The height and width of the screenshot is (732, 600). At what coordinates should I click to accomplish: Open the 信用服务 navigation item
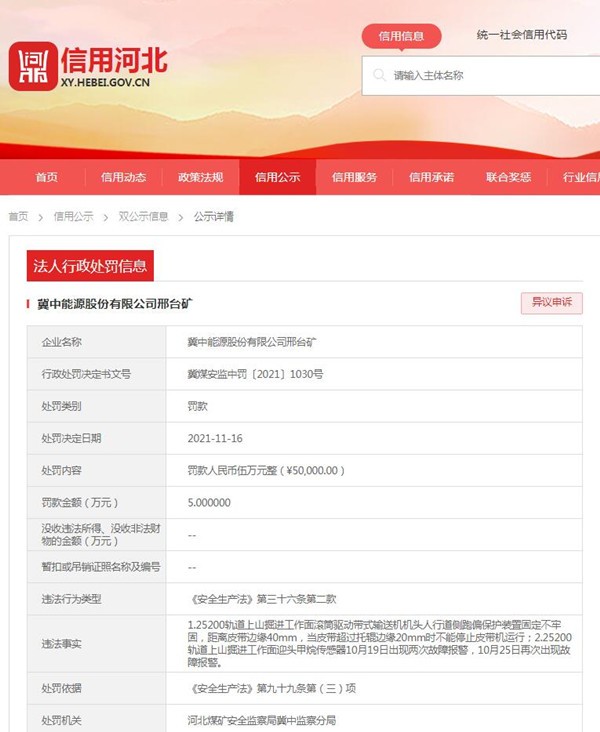tap(354, 177)
